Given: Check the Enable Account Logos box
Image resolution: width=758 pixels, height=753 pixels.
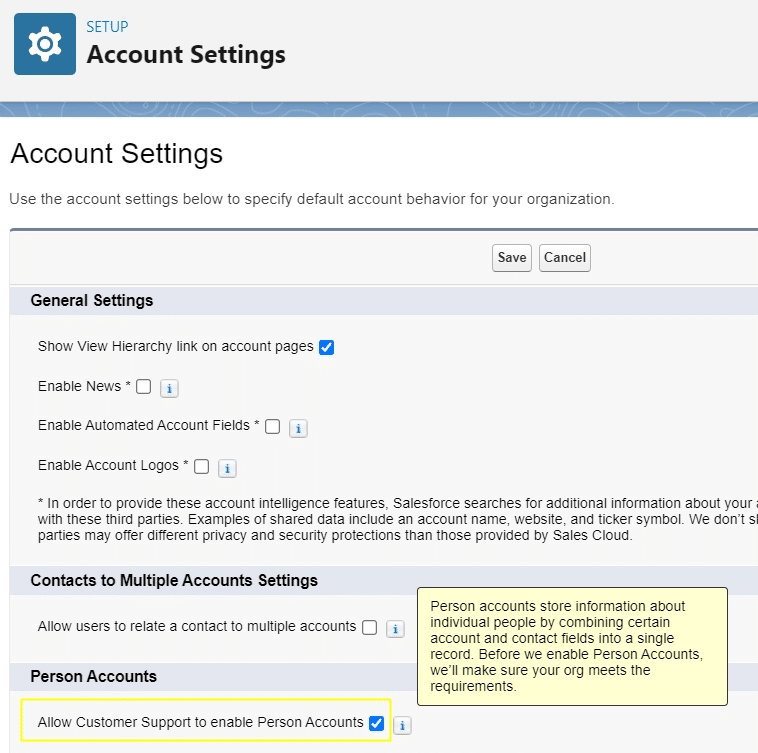Looking at the screenshot, I should pyautogui.click(x=202, y=466).
